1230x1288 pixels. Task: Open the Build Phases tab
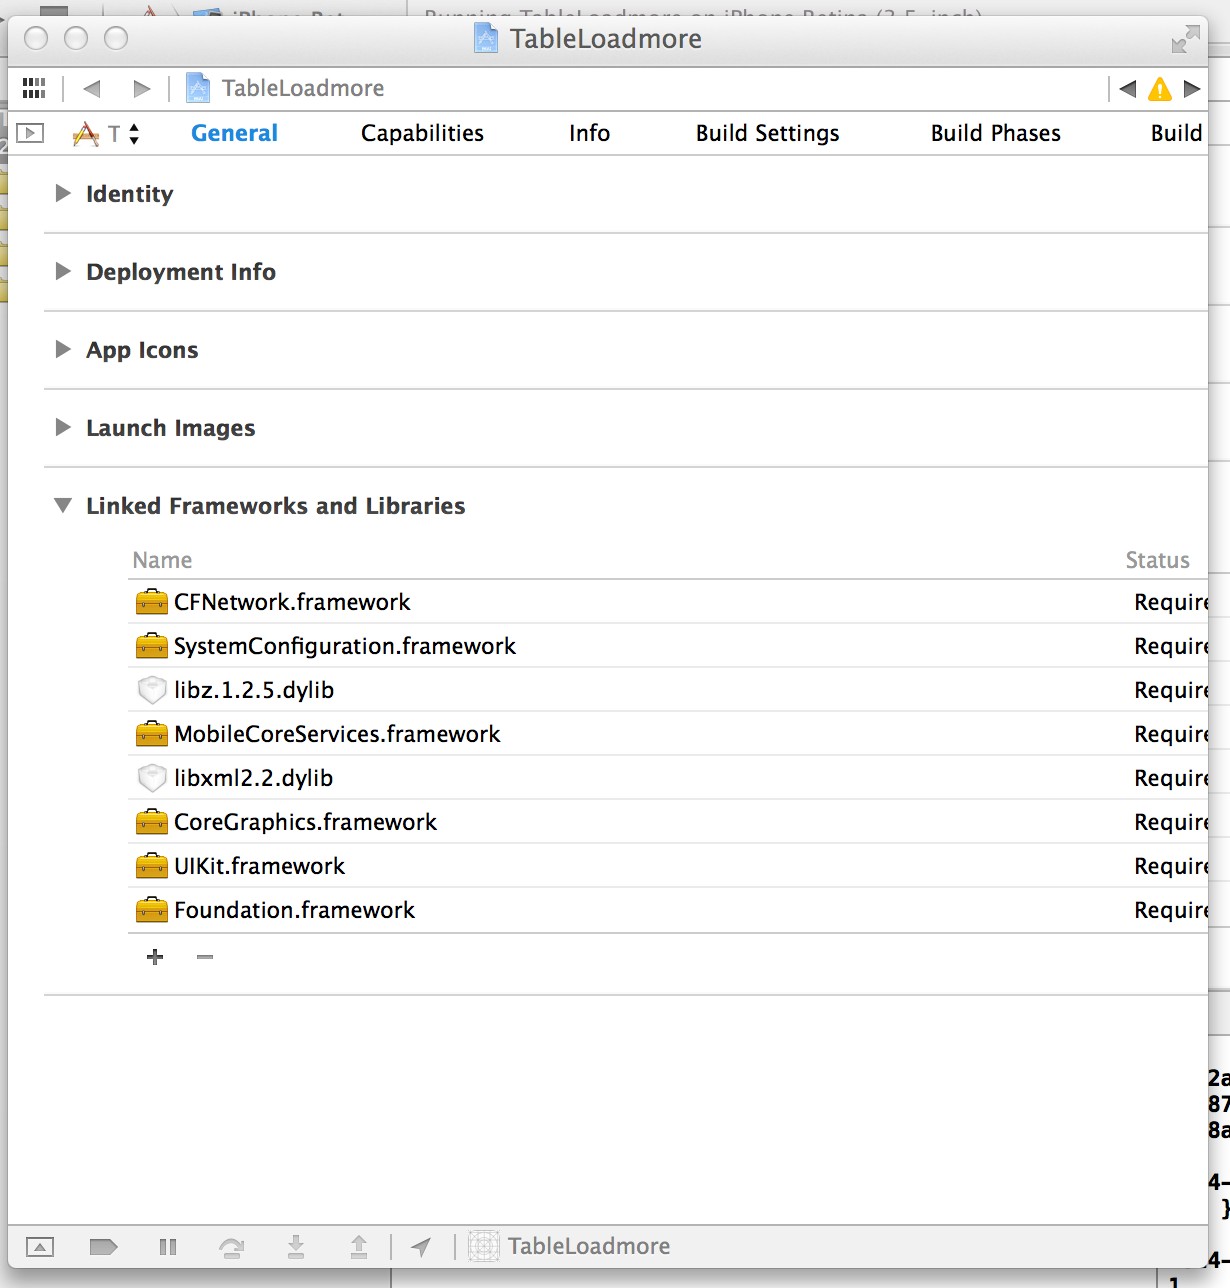pos(995,133)
